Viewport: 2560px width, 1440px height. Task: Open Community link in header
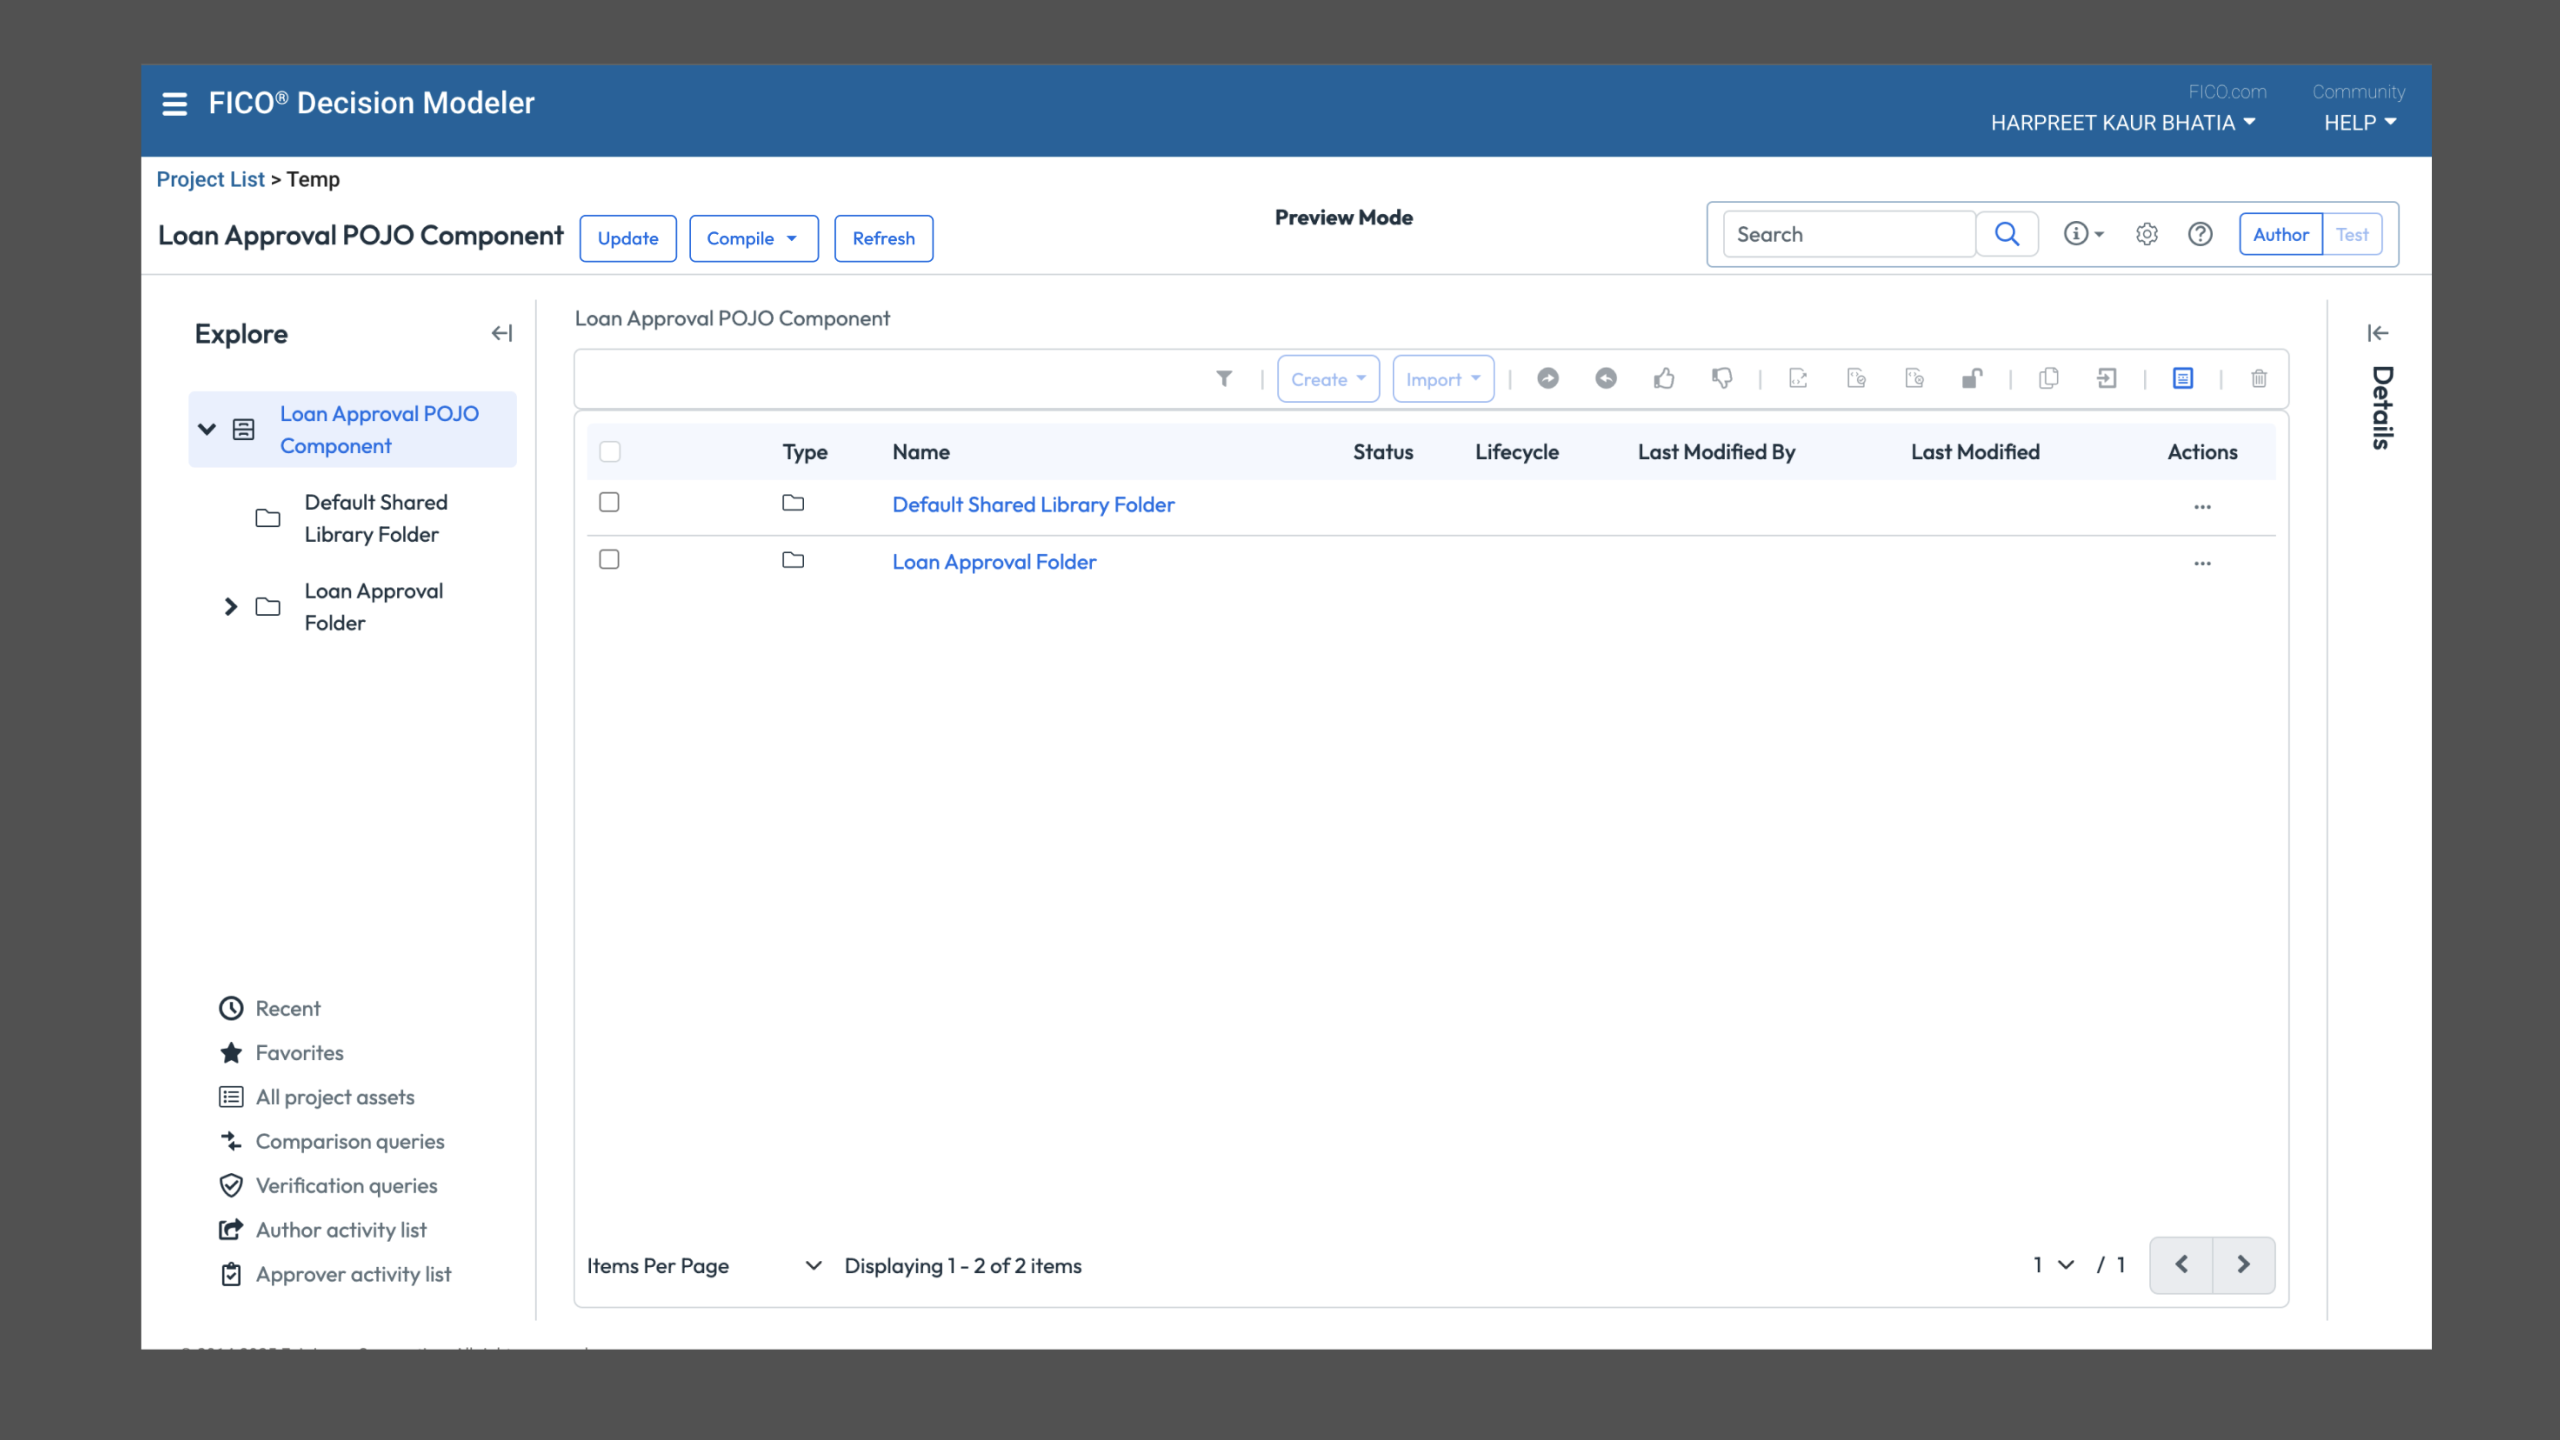(2358, 92)
